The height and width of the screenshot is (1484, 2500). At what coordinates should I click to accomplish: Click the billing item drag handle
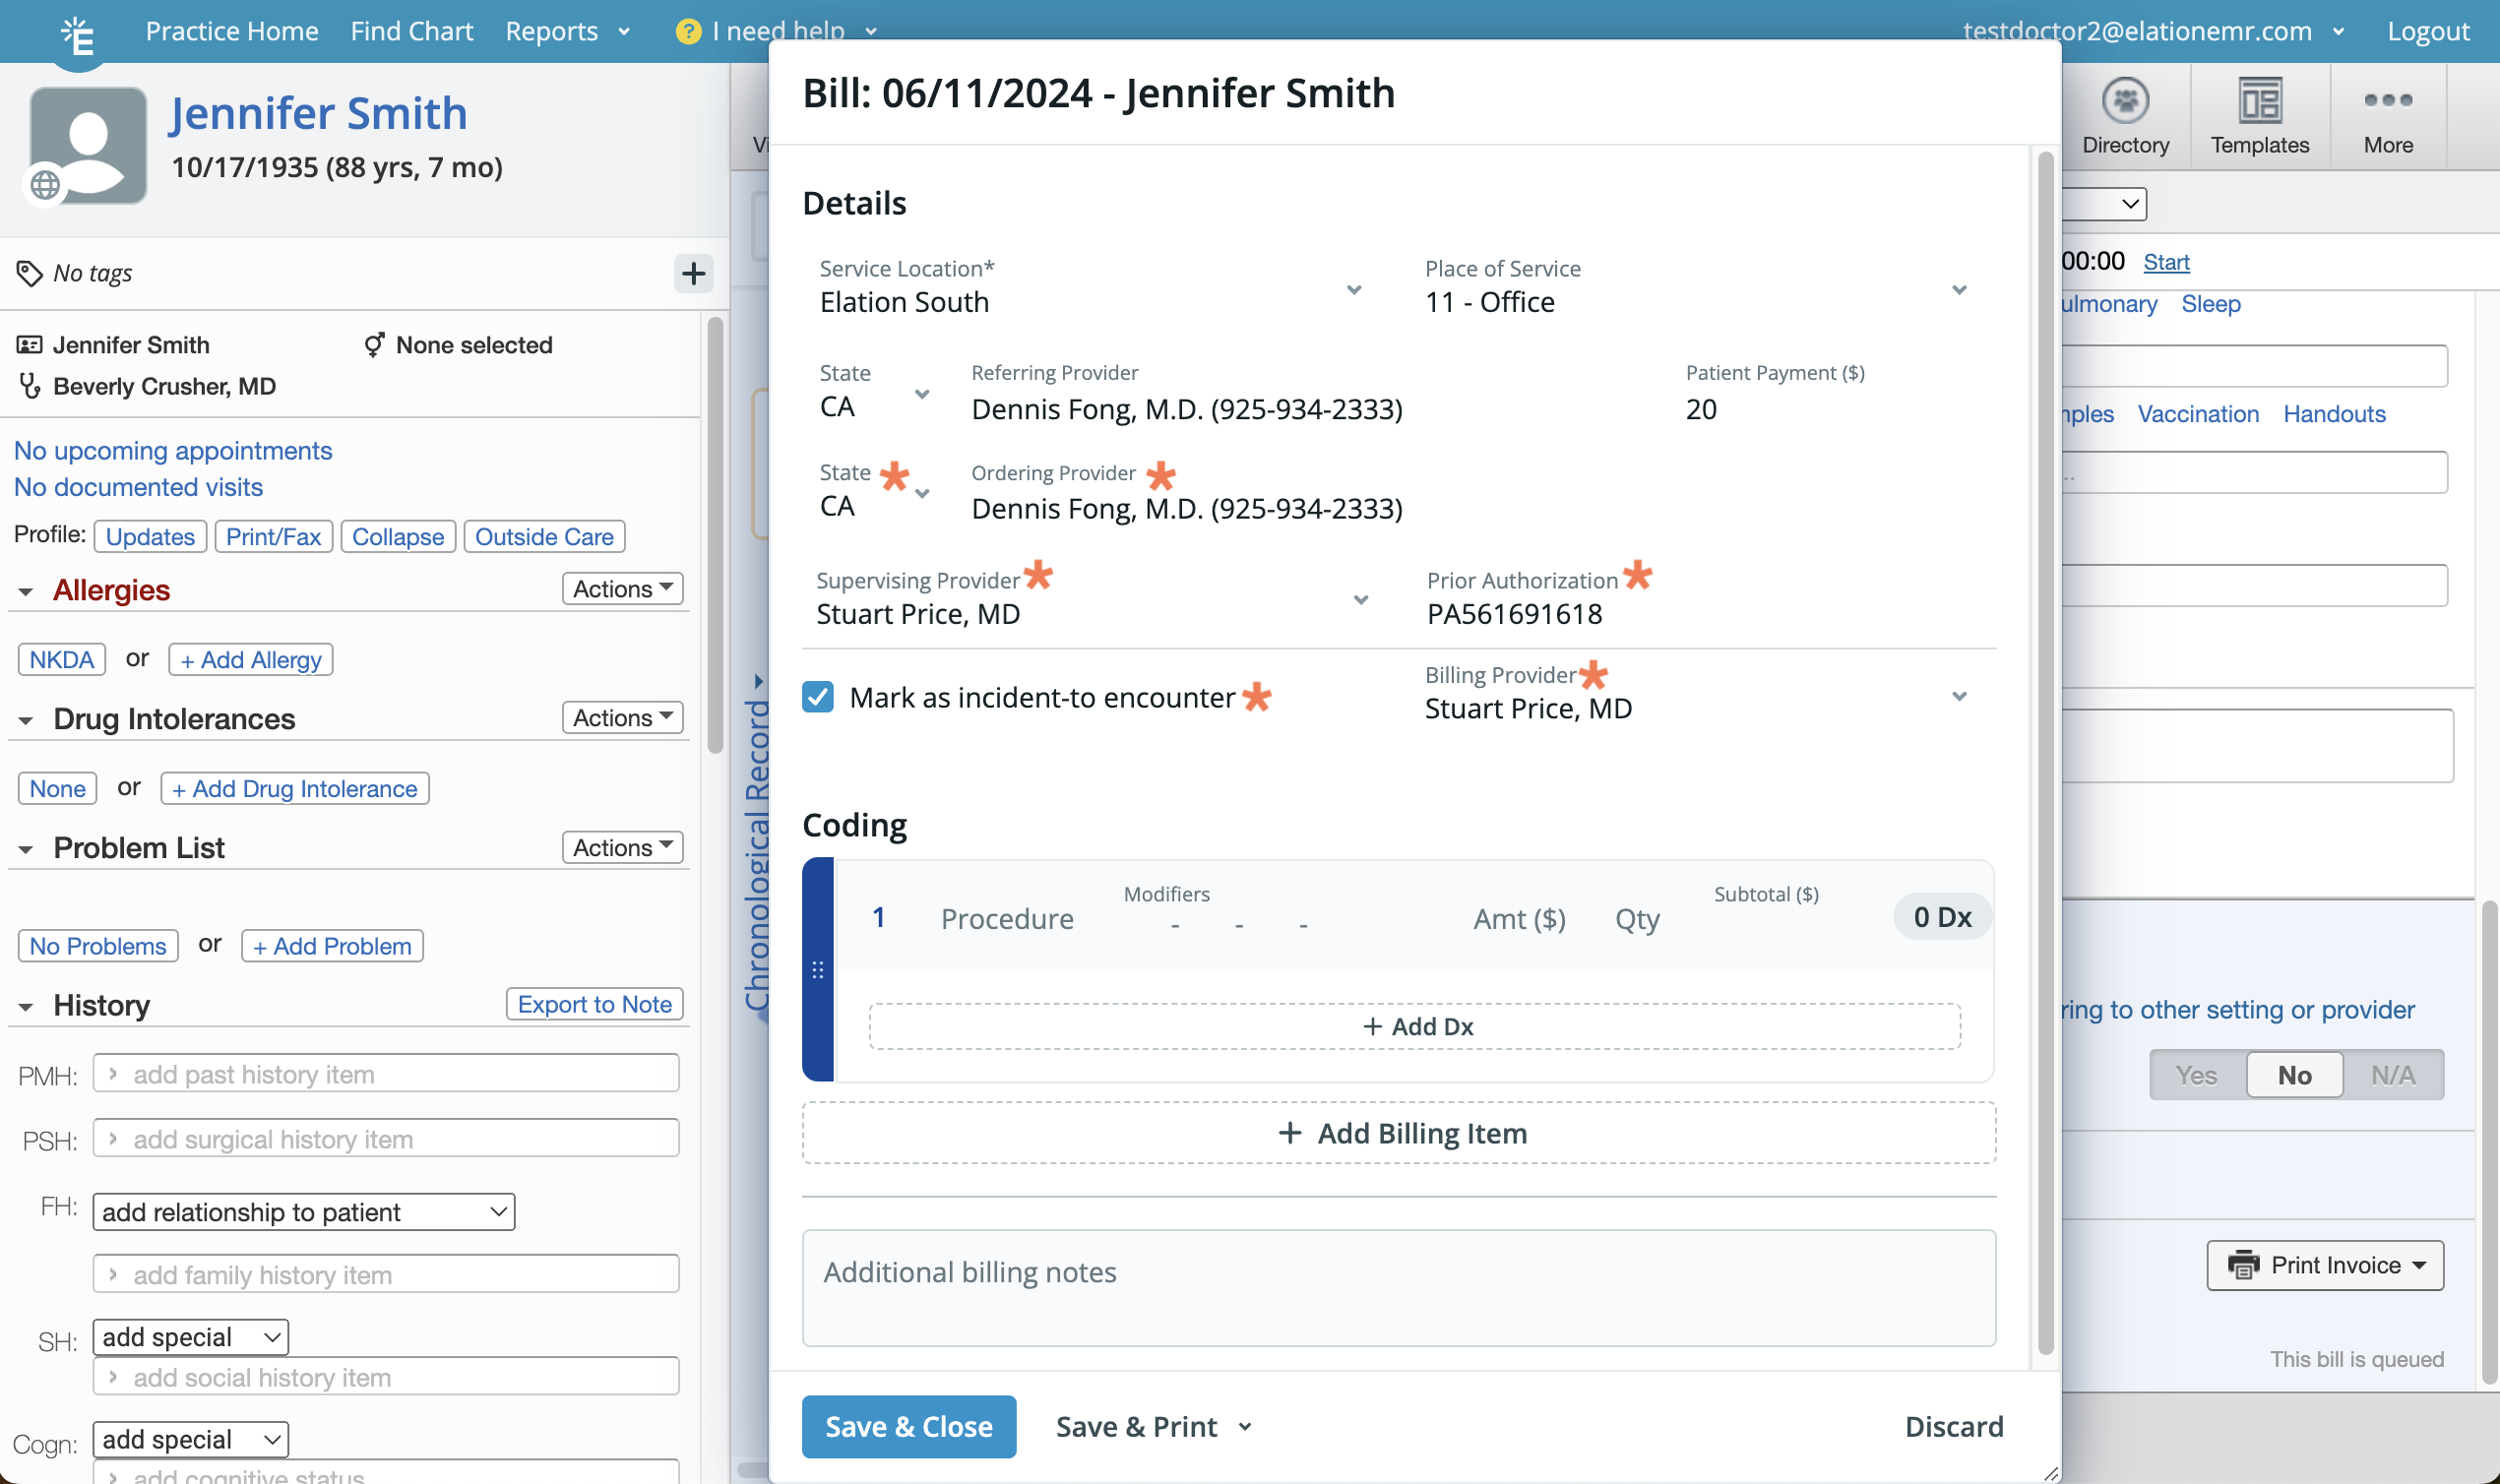[x=818, y=969]
